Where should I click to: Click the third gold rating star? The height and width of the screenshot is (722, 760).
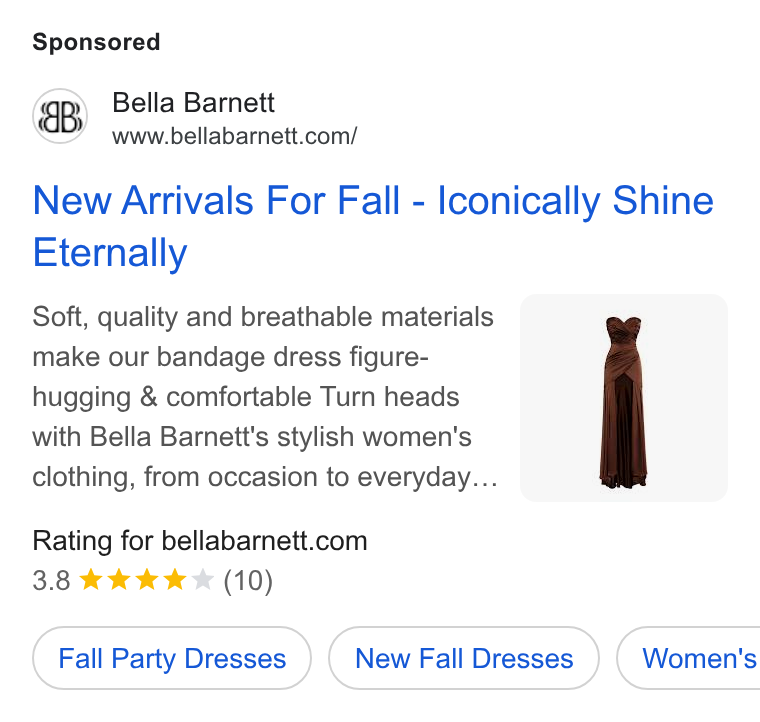pyautogui.click(x=146, y=580)
